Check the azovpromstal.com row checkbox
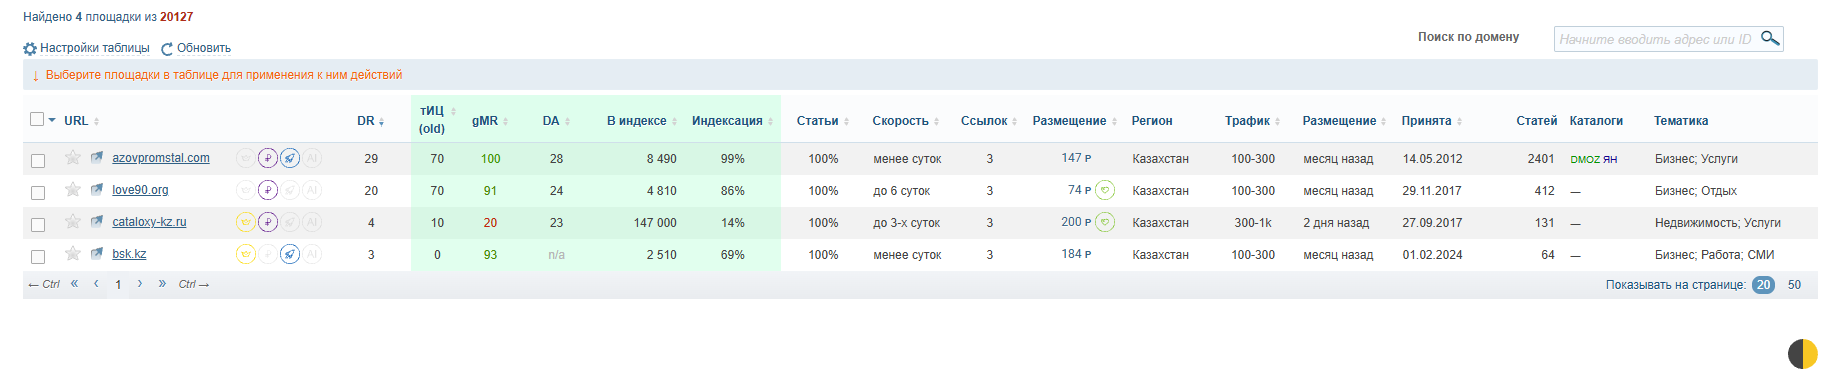 38,160
